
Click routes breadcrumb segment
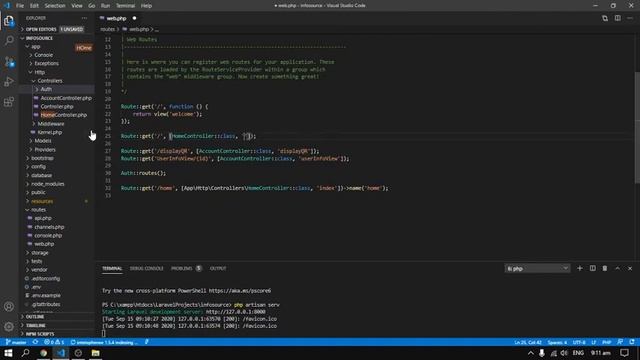point(107,29)
